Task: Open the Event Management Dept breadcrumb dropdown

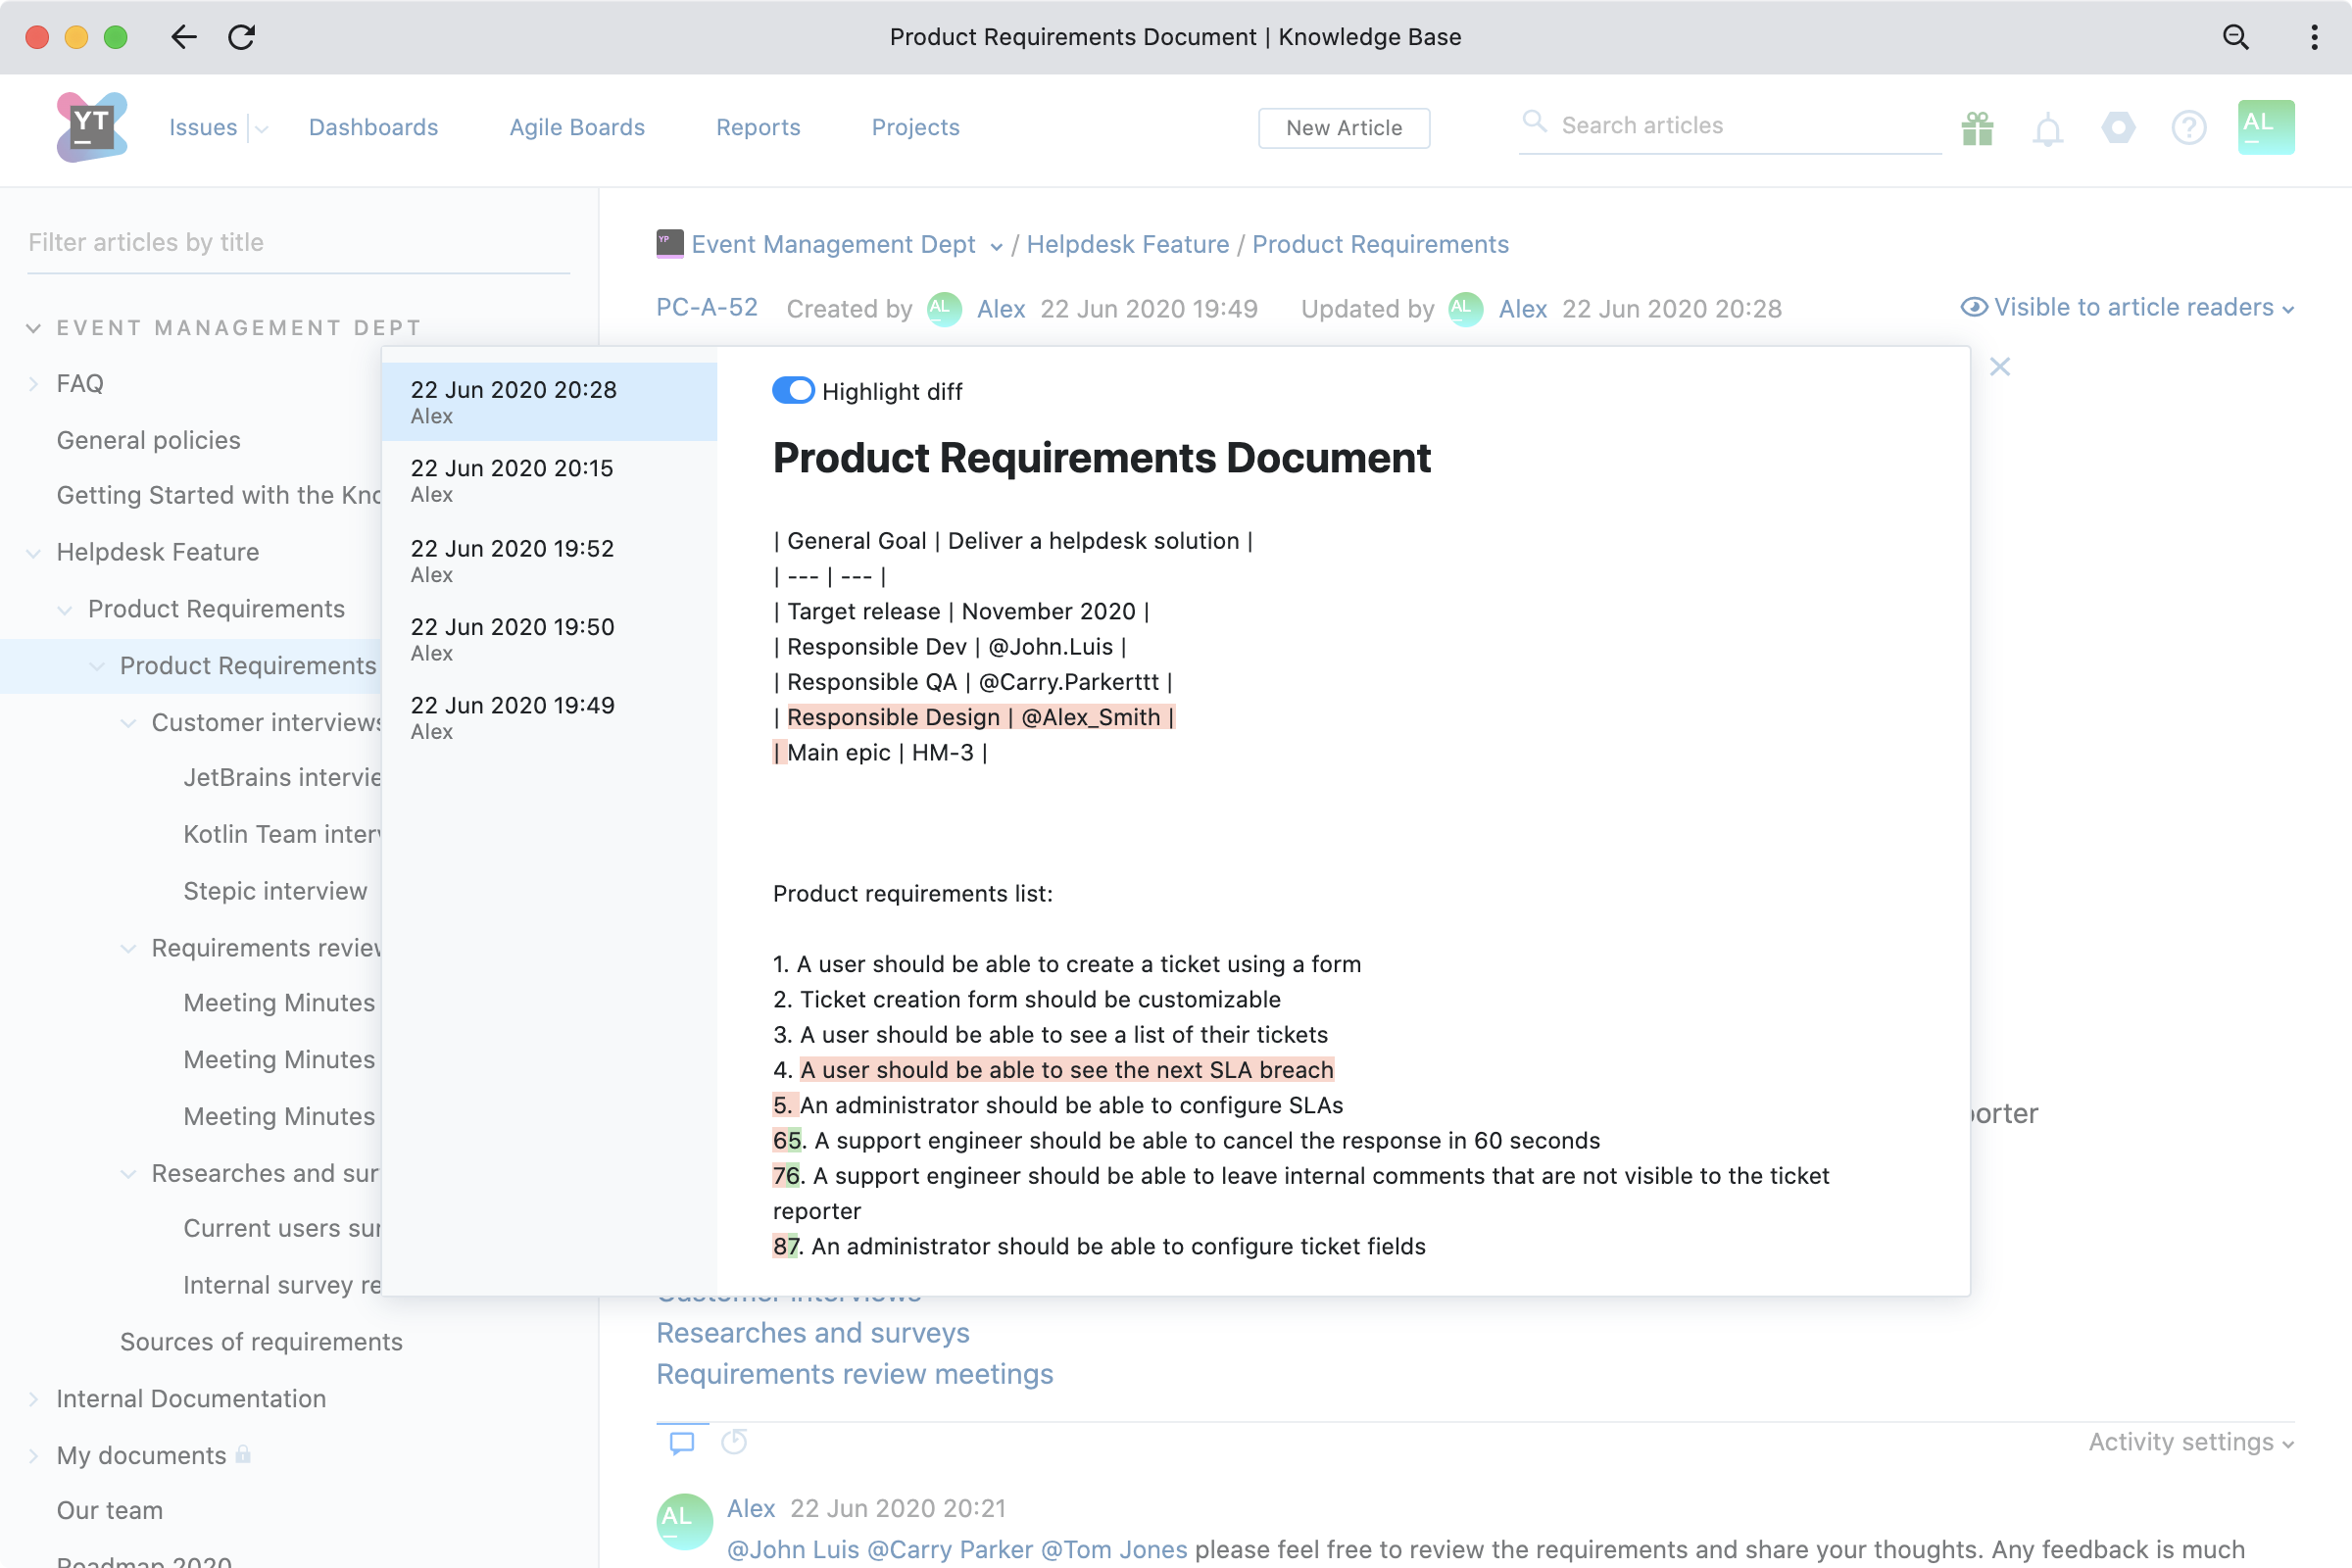Action: point(996,247)
